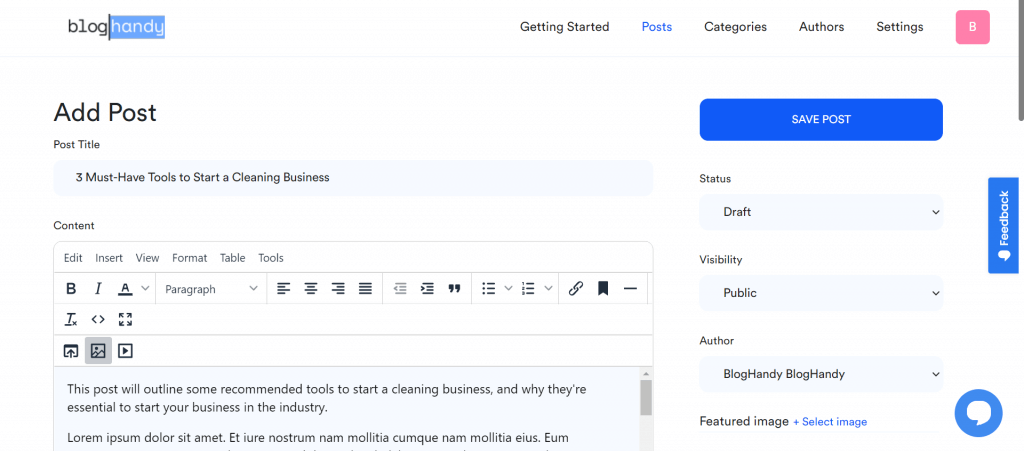Click the editor content scrollbar thumb
The width and height of the screenshot is (1024, 451).
[x=646, y=397]
